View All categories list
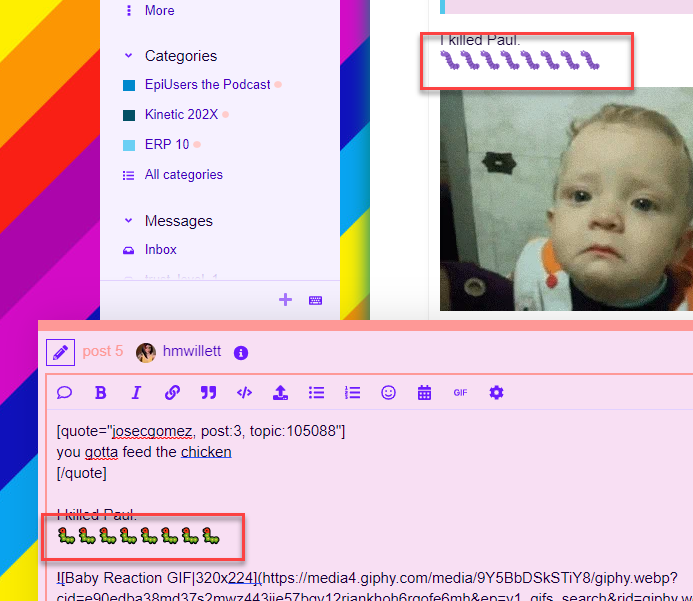Image resolution: width=693 pixels, height=601 pixels. click(183, 175)
